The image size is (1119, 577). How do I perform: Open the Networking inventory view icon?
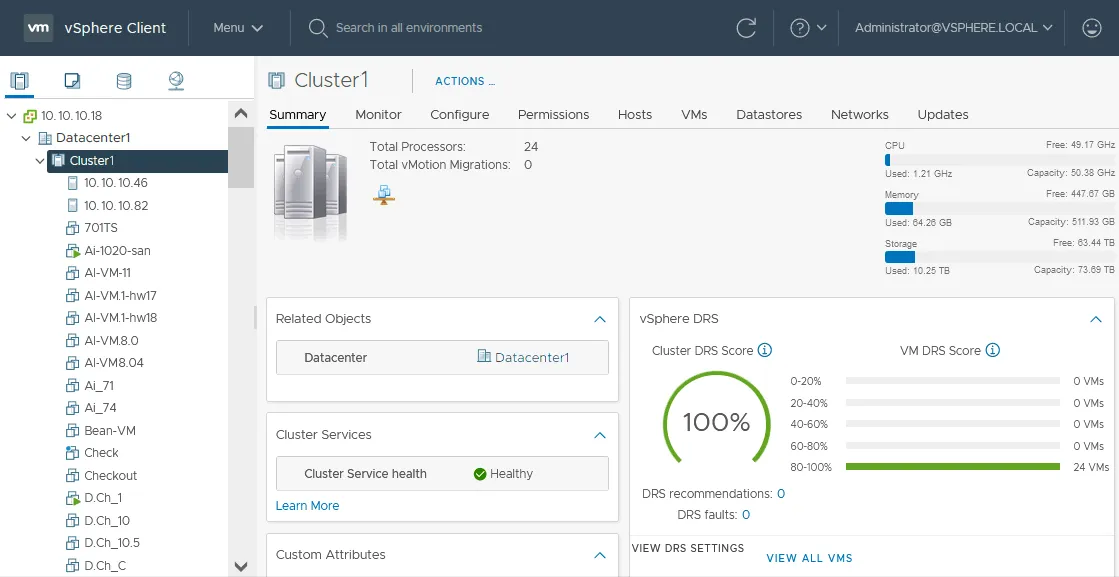176,81
